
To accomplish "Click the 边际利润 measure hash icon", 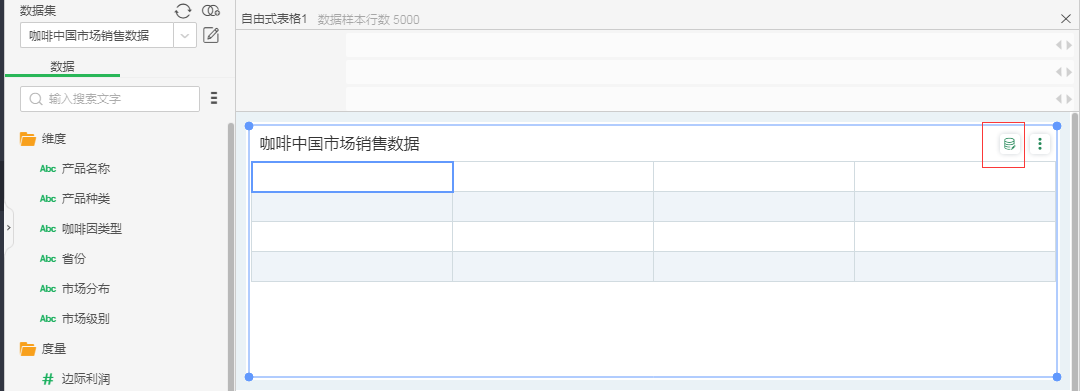I will pyautogui.click(x=48, y=379).
